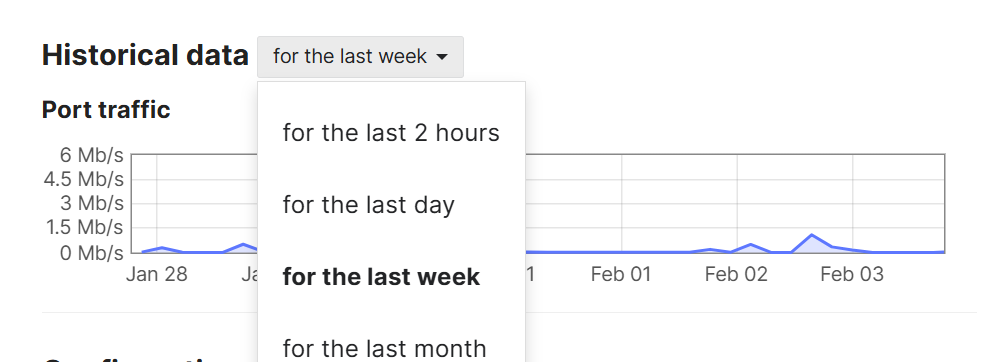Open the "for the last week" dropdown button

[360, 57]
